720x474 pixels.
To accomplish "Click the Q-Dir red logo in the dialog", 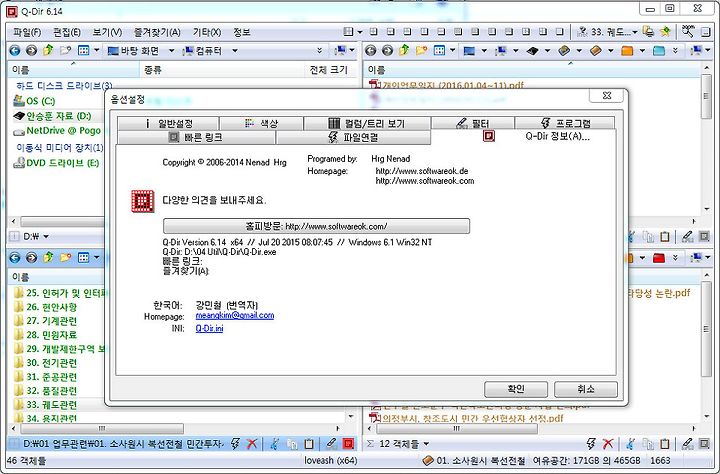I will click(x=142, y=201).
